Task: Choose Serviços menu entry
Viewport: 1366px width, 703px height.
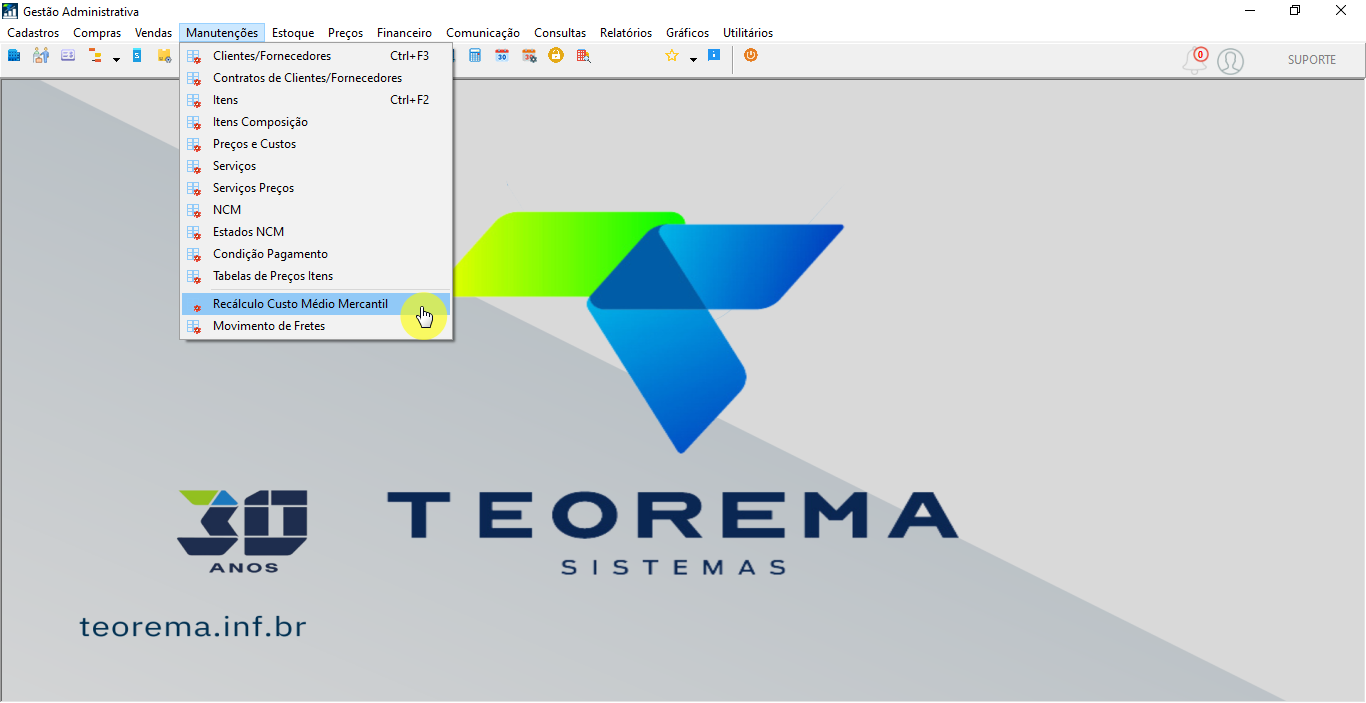Action: point(316,166)
